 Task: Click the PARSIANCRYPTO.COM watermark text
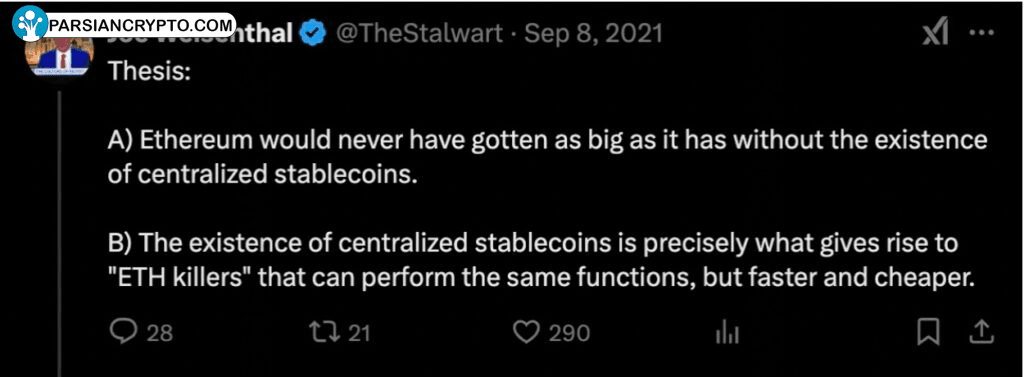[x=141, y=25]
